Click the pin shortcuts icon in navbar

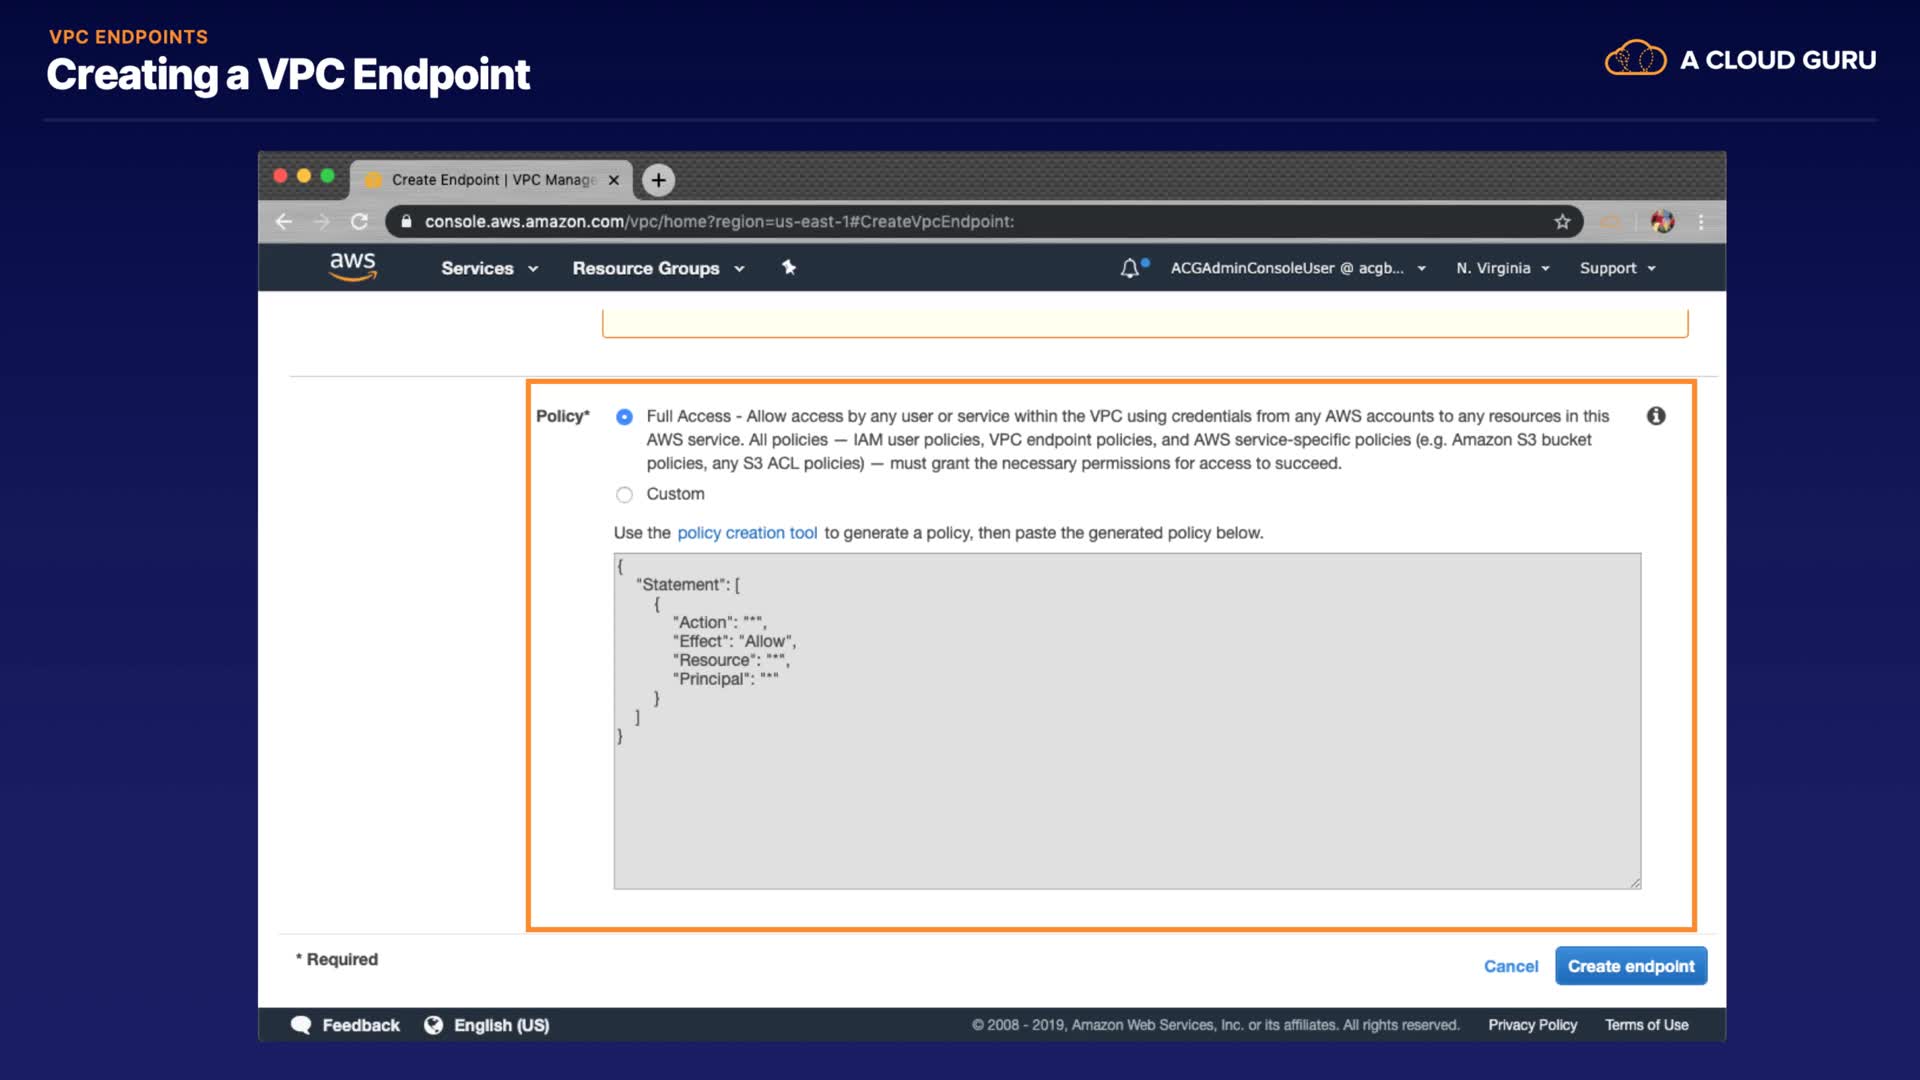click(x=789, y=267)
